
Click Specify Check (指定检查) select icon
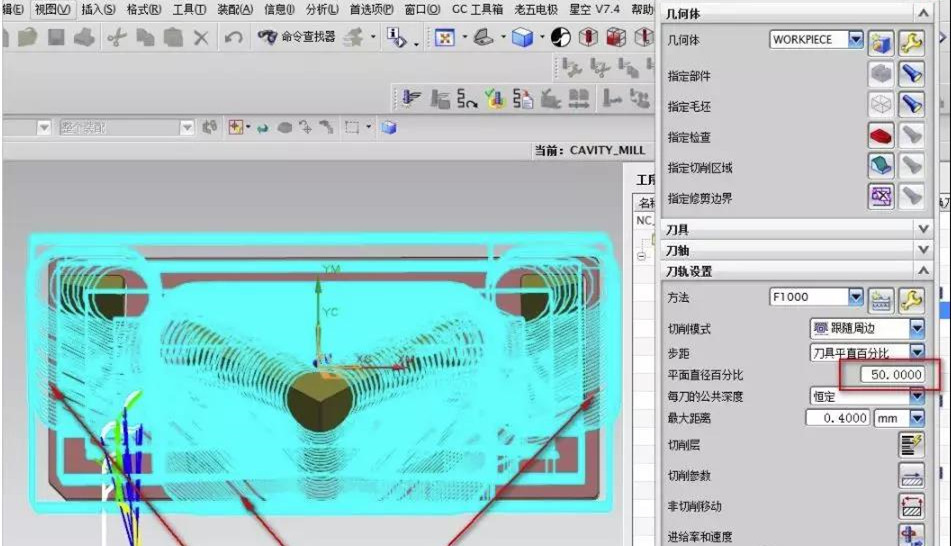point(879,137)
